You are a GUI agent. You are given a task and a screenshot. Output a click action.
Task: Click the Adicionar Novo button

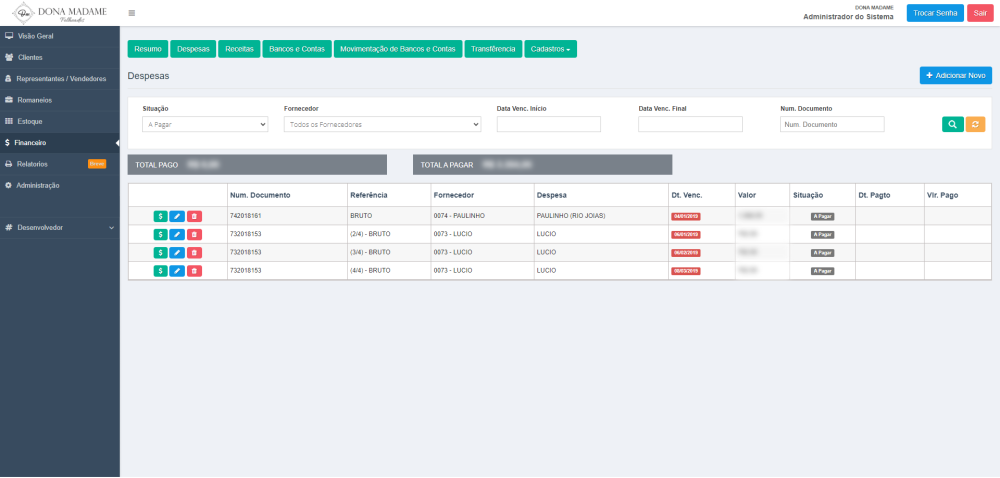955,75
